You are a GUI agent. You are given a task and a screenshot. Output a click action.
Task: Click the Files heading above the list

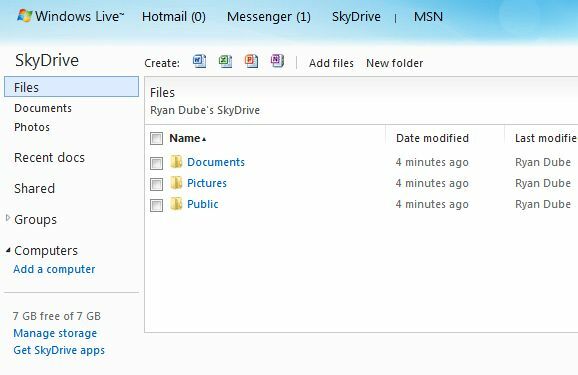163,93
